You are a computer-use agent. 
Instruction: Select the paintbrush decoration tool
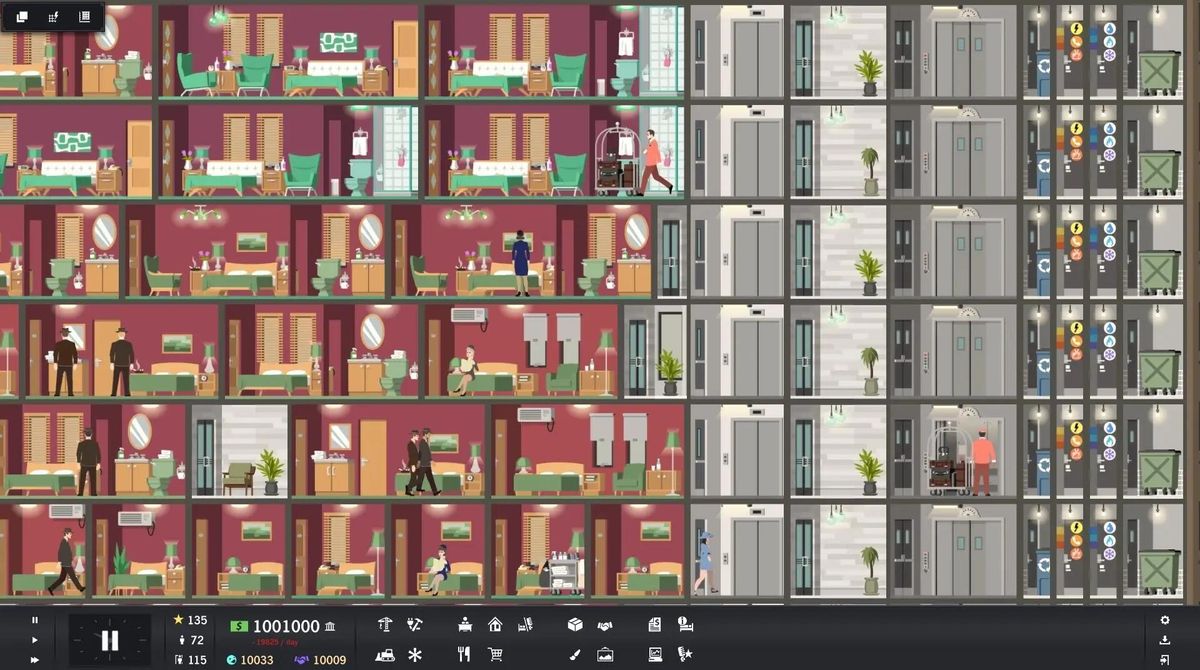(574, 655)
